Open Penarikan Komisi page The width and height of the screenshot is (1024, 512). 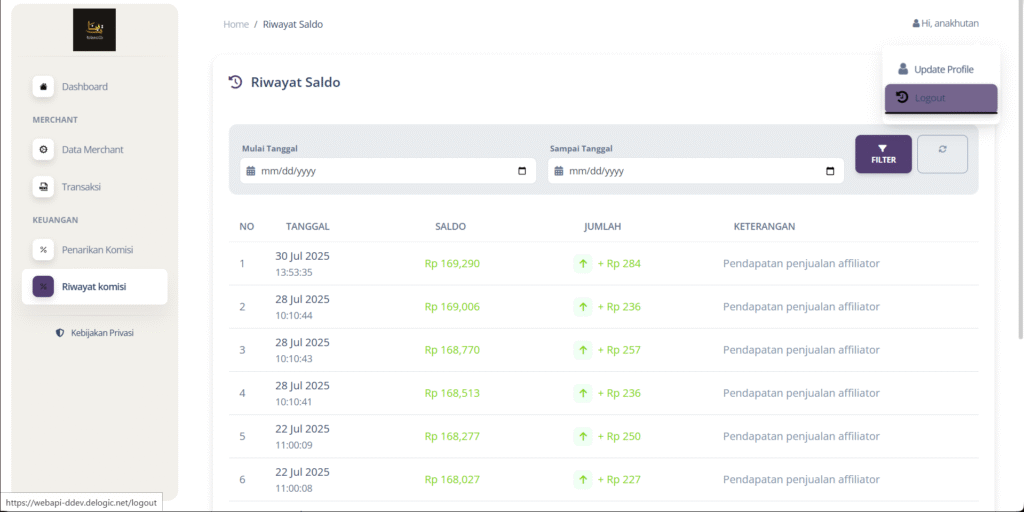coord(94,249)
